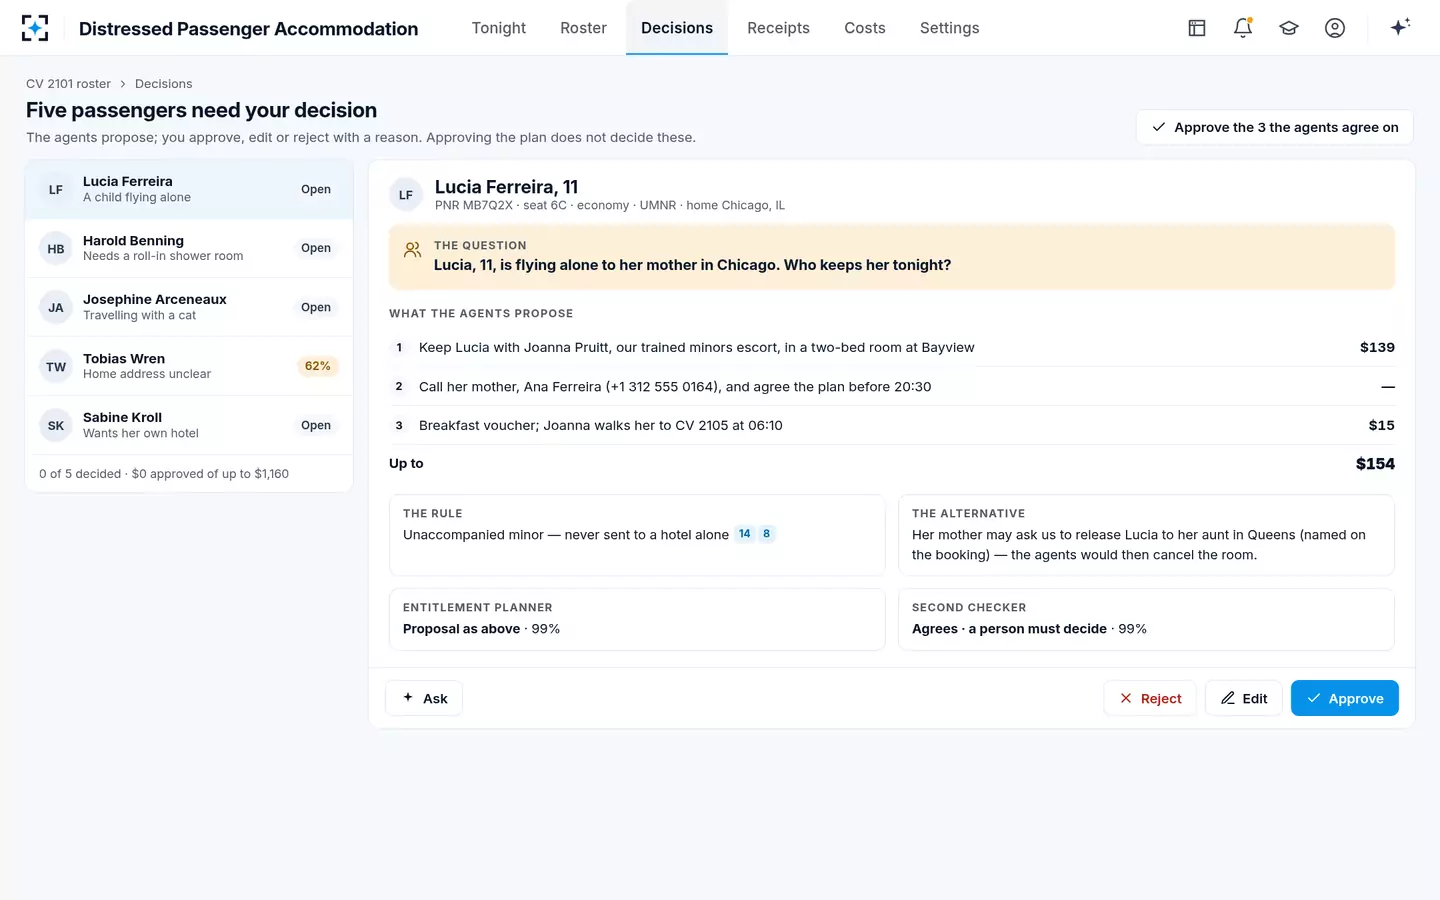
Task: Select Tobias Wren with 62% confidence
Action: [x=189, y=366]
